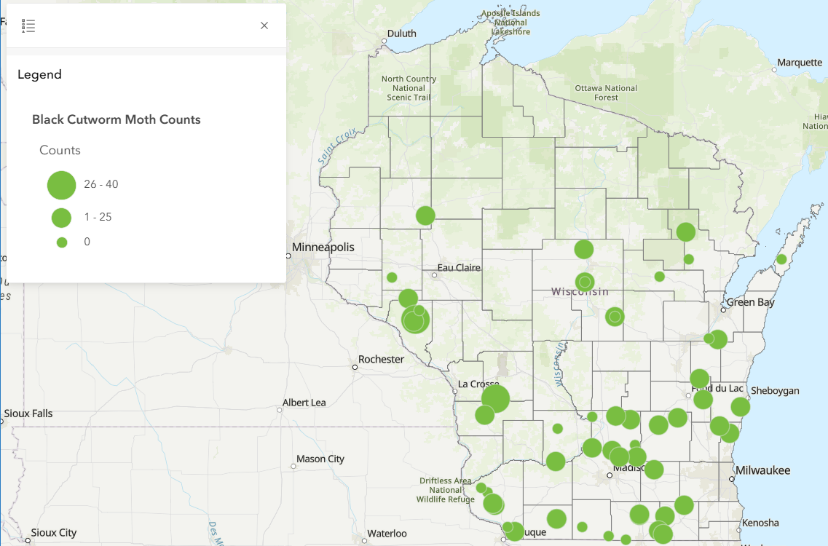The height and width of the screenshot is (546, 828).
Task: Click the North Country National Scenic Trail label
Action: [409, 88]
